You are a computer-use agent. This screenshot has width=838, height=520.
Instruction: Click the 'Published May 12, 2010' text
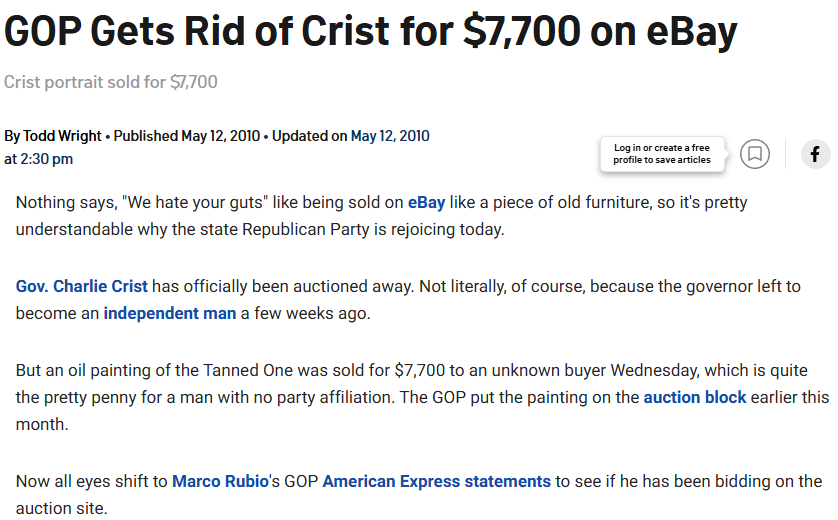point(187,136)
